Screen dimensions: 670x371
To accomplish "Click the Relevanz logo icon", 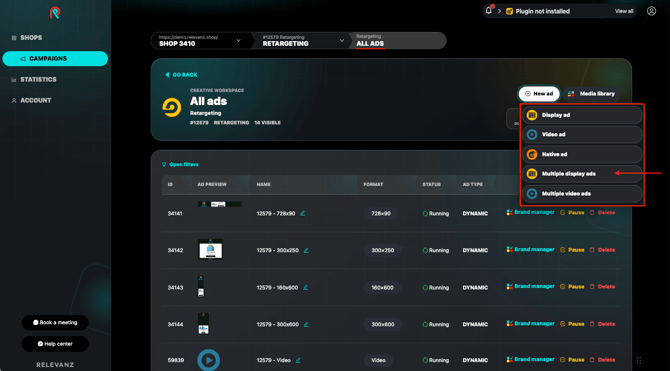I will (55, 13).
